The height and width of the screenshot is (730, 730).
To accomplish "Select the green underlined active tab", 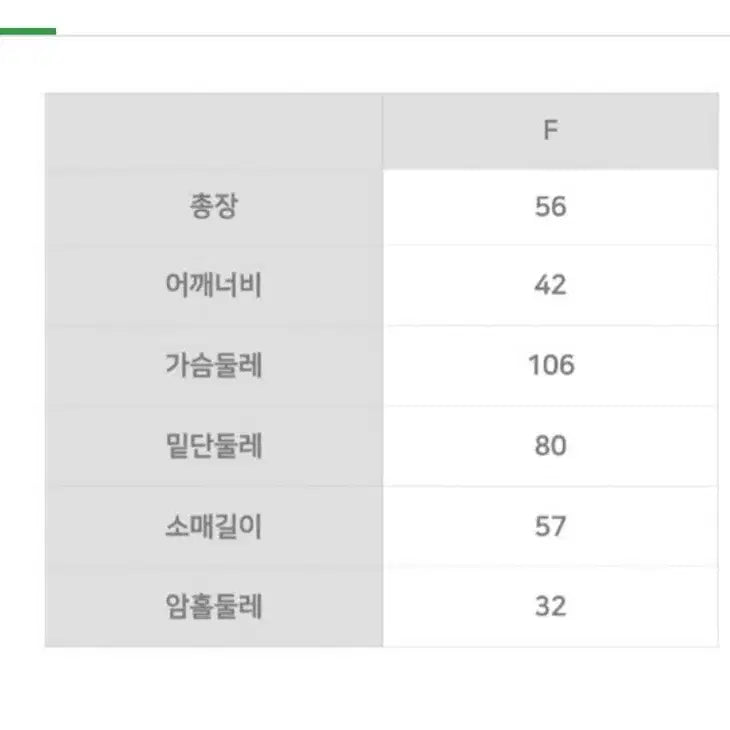I will (x=27, y=32).
